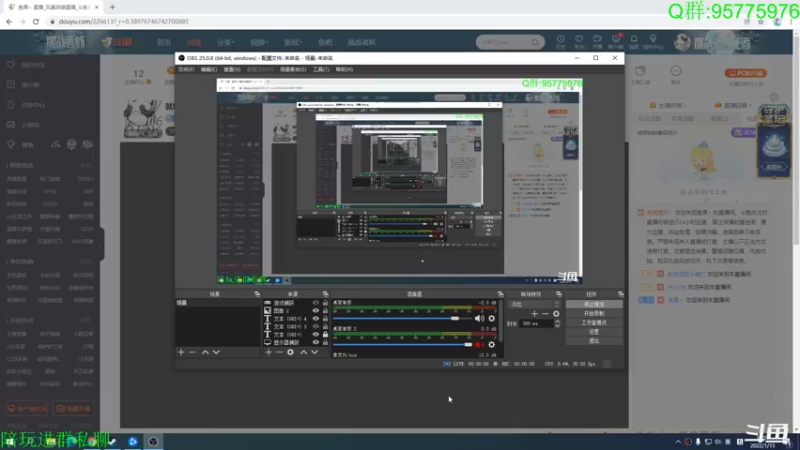Expand 视频 dropdown in Douyu navigation
This screenshot has height=450, width=800.
[x=259, y=42]
